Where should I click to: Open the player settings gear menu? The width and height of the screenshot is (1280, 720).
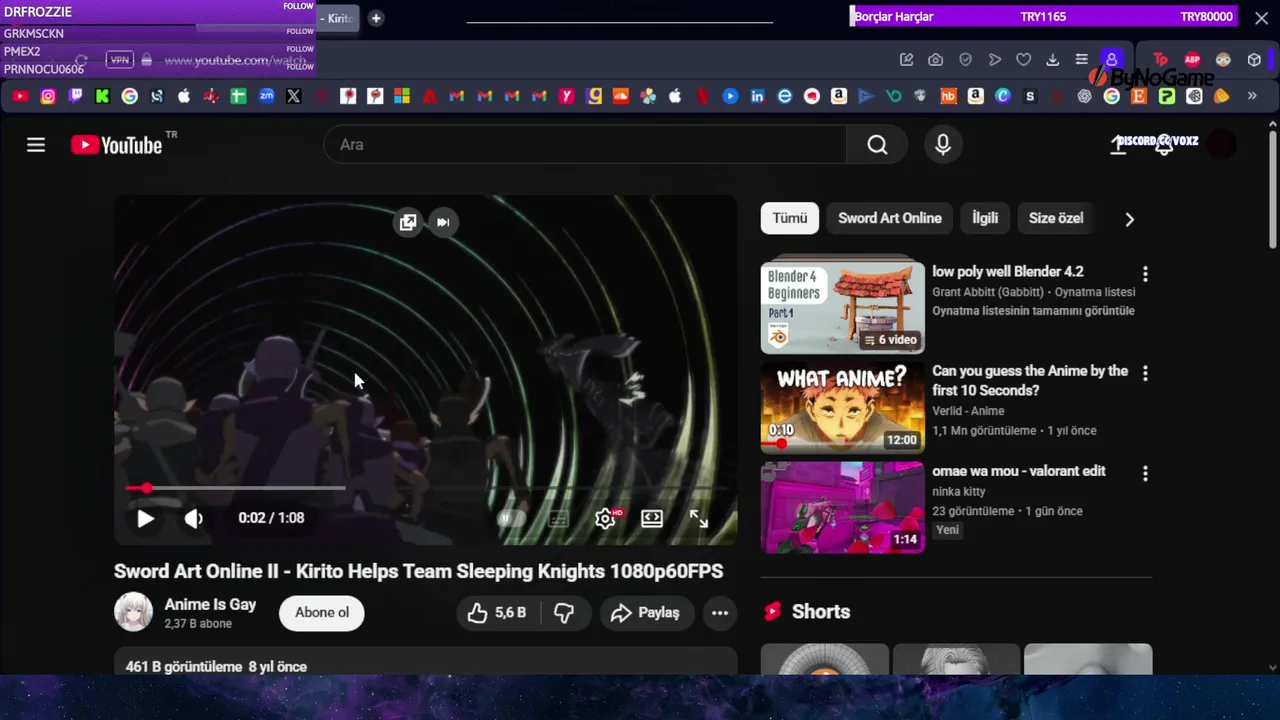click(x=605, y=518)
